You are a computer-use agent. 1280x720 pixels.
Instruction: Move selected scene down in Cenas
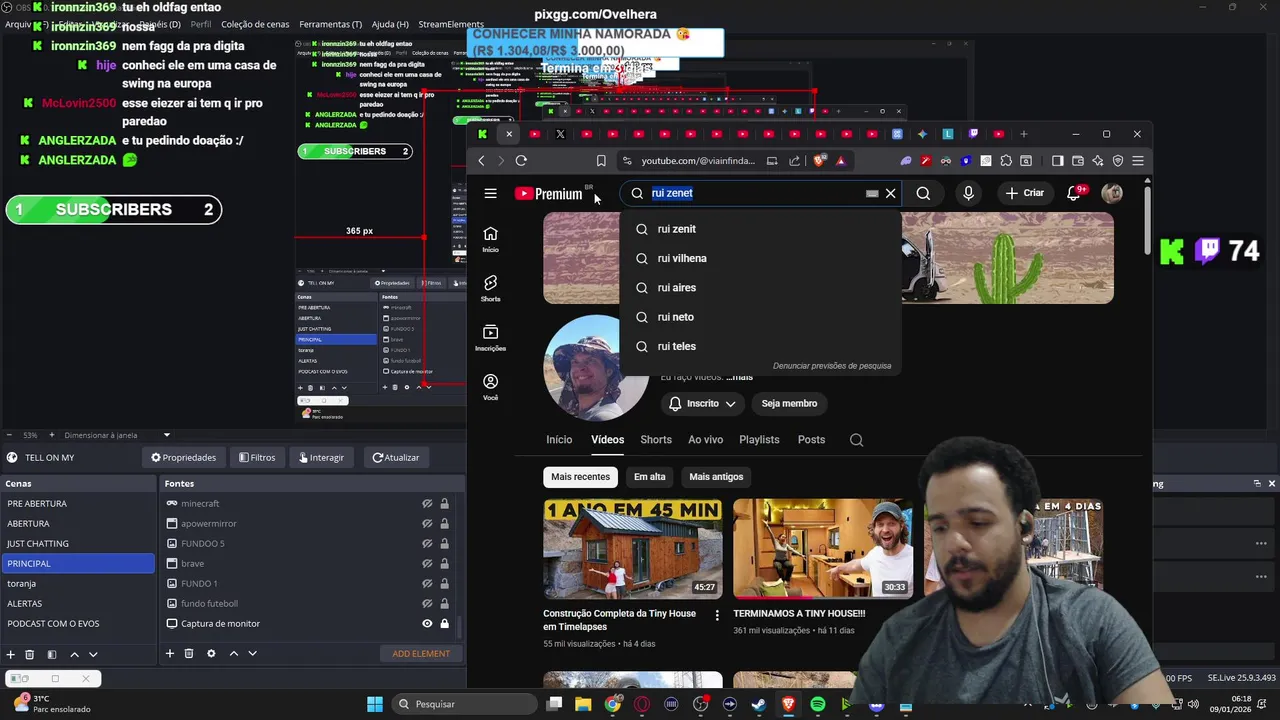point(93,654)
